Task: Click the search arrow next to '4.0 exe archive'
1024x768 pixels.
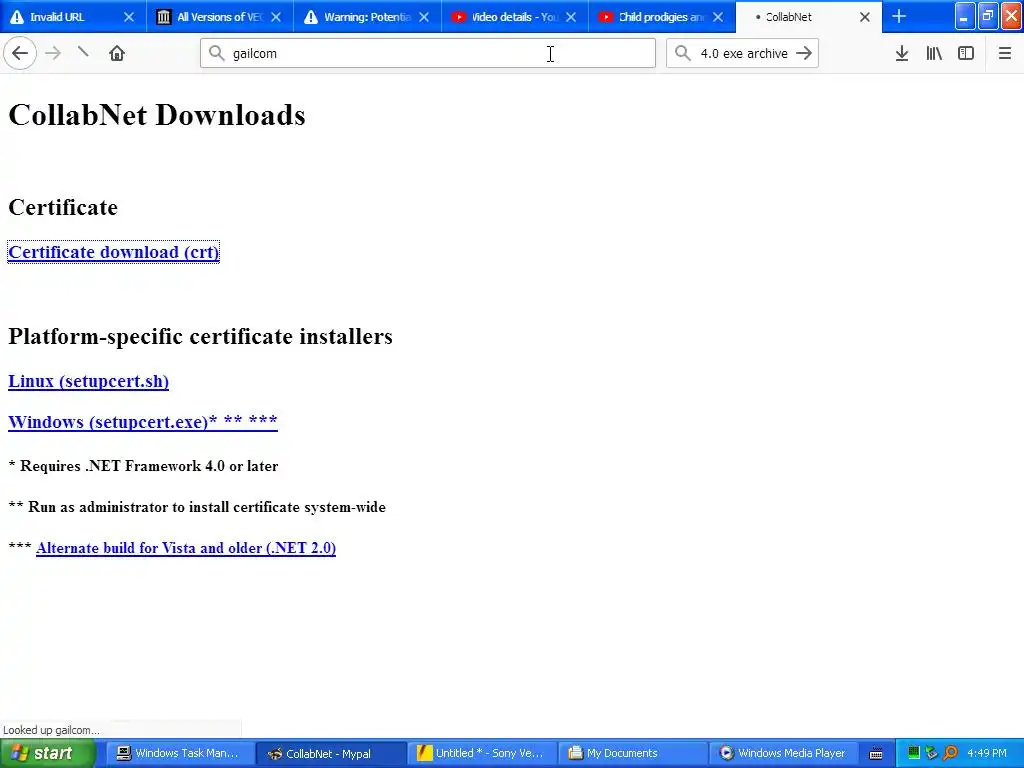Action: click(x=804, y=54)
